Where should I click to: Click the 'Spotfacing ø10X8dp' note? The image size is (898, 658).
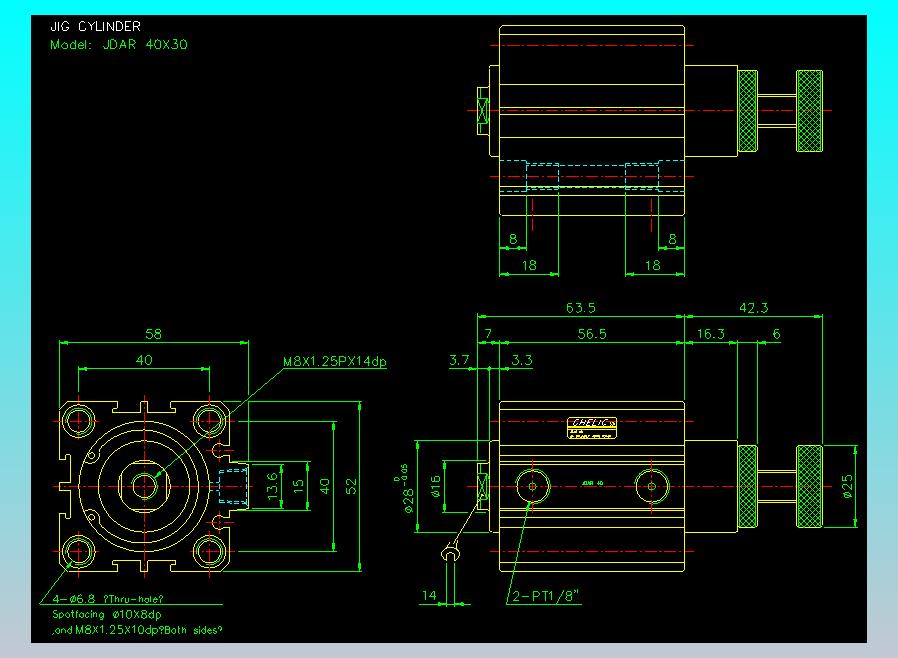point(107,614)
